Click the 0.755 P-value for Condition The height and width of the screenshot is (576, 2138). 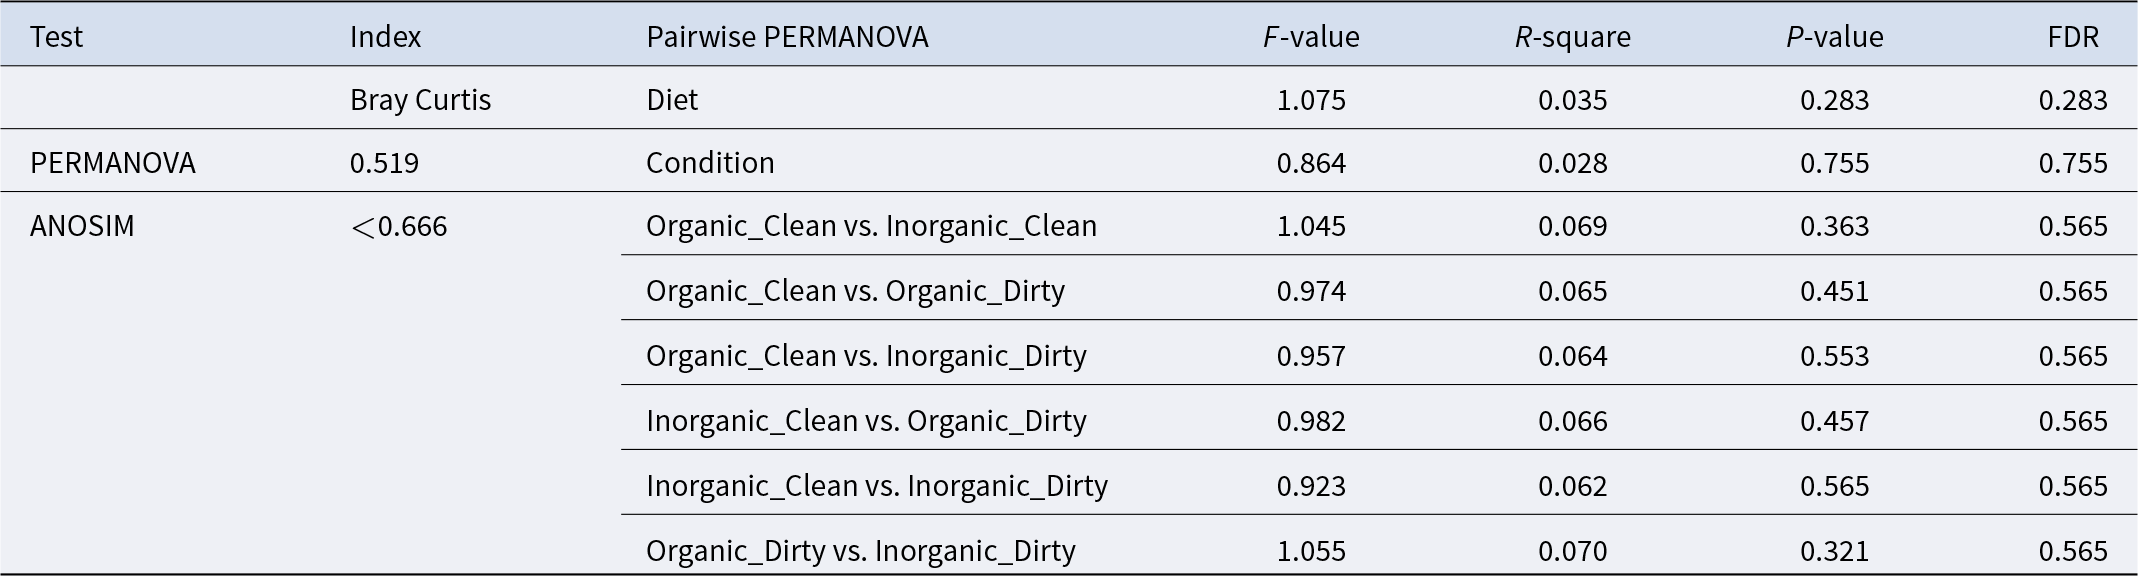1834,163
